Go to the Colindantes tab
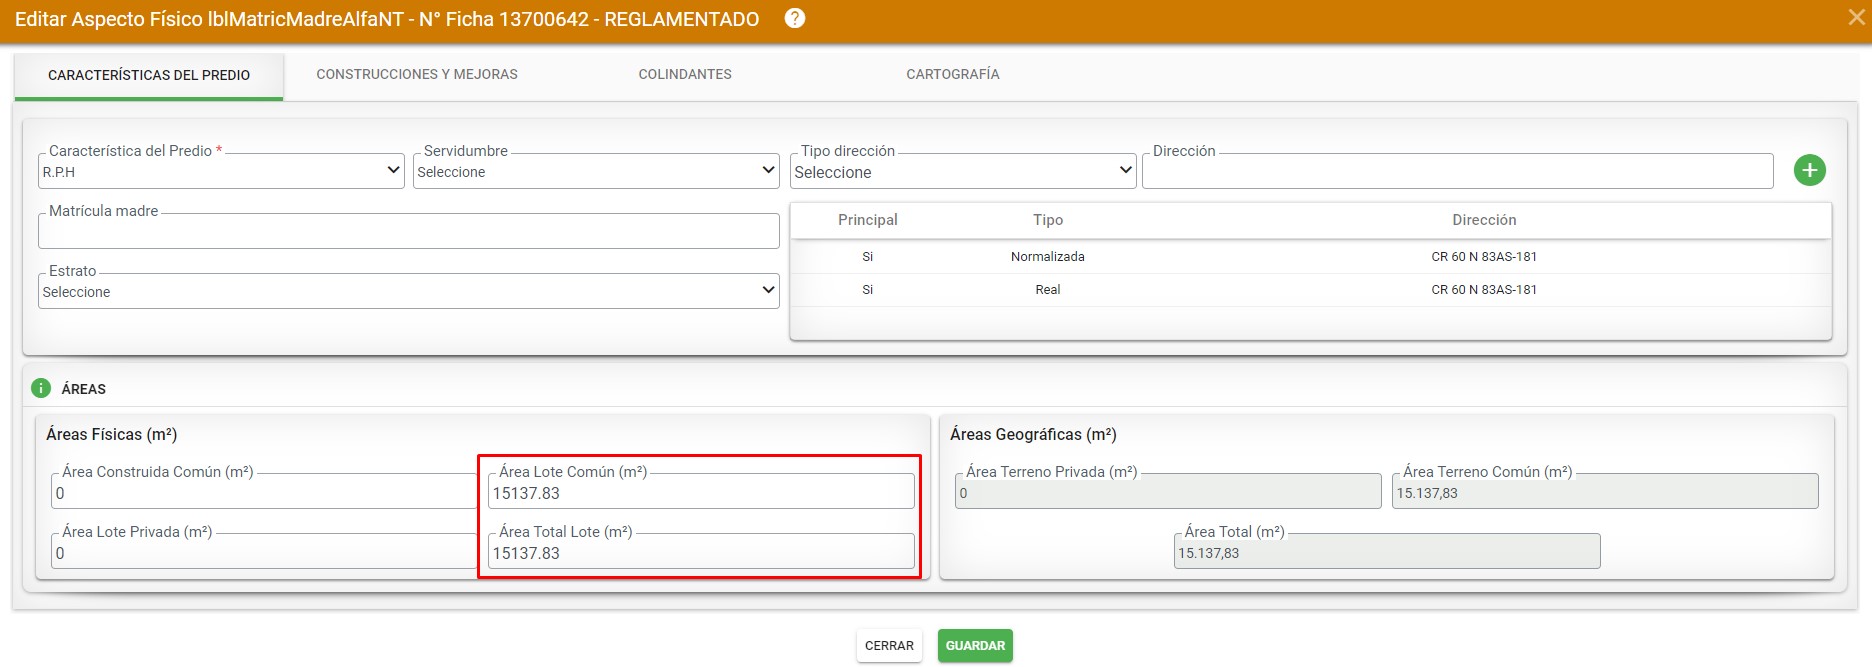1872x667 pixels. pos(685,74)
